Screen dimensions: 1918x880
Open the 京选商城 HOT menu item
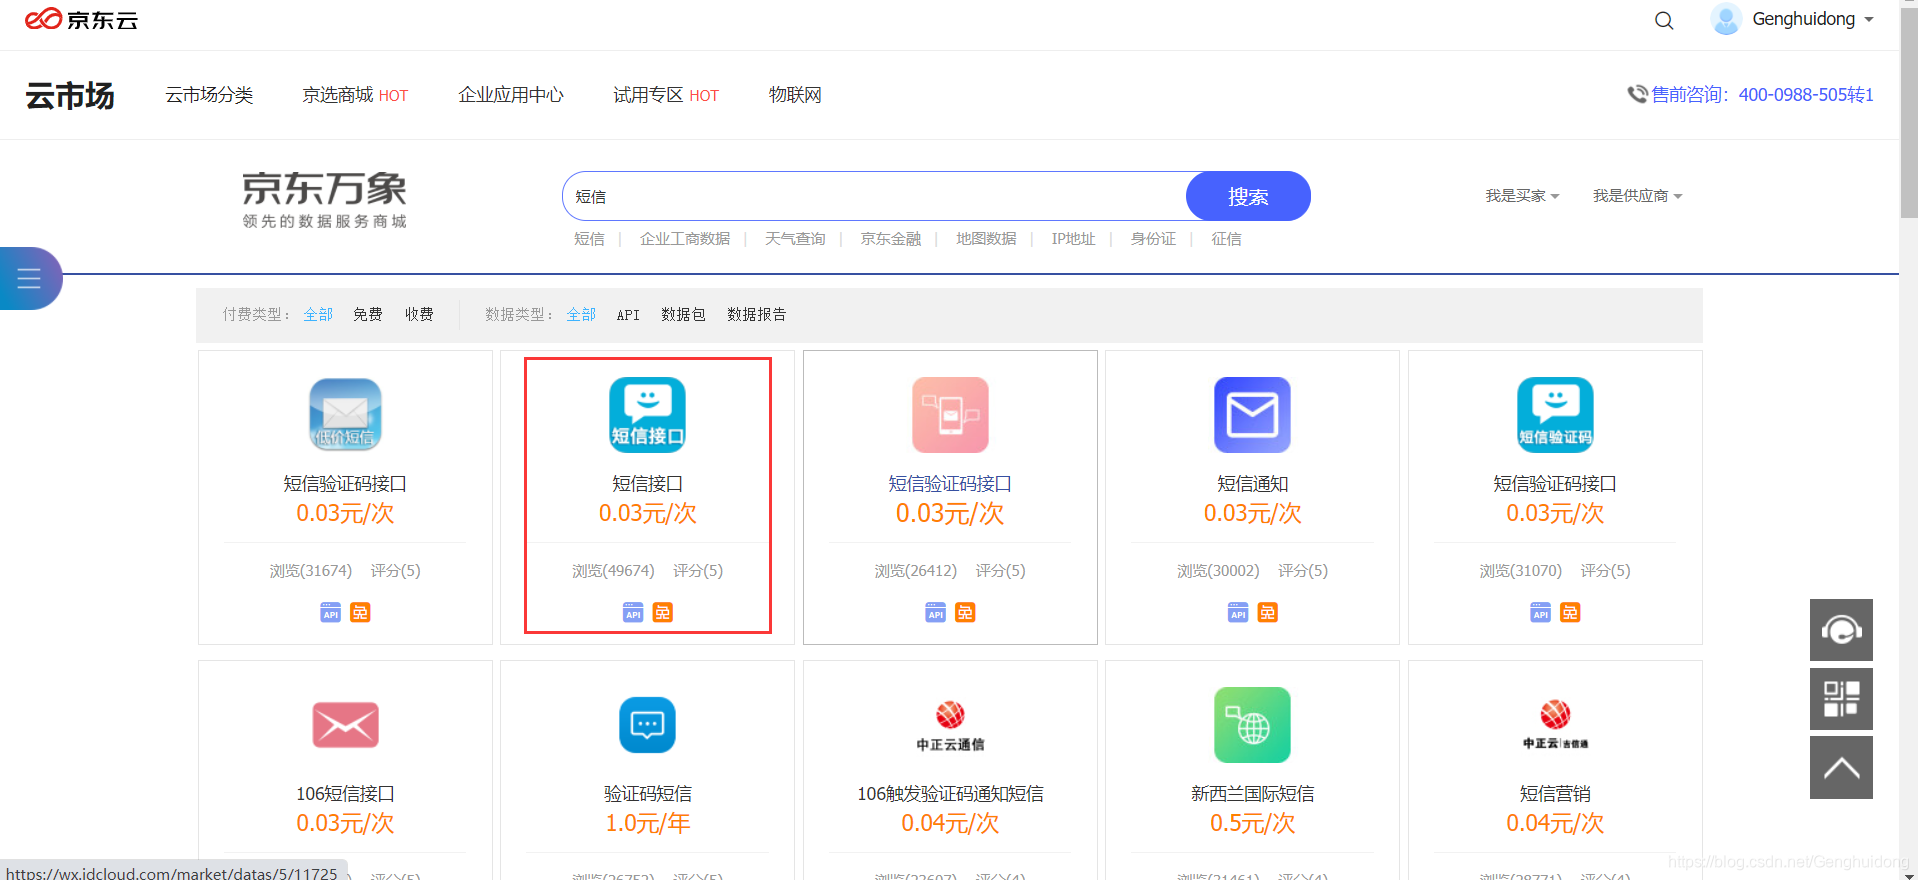[355, 95]
